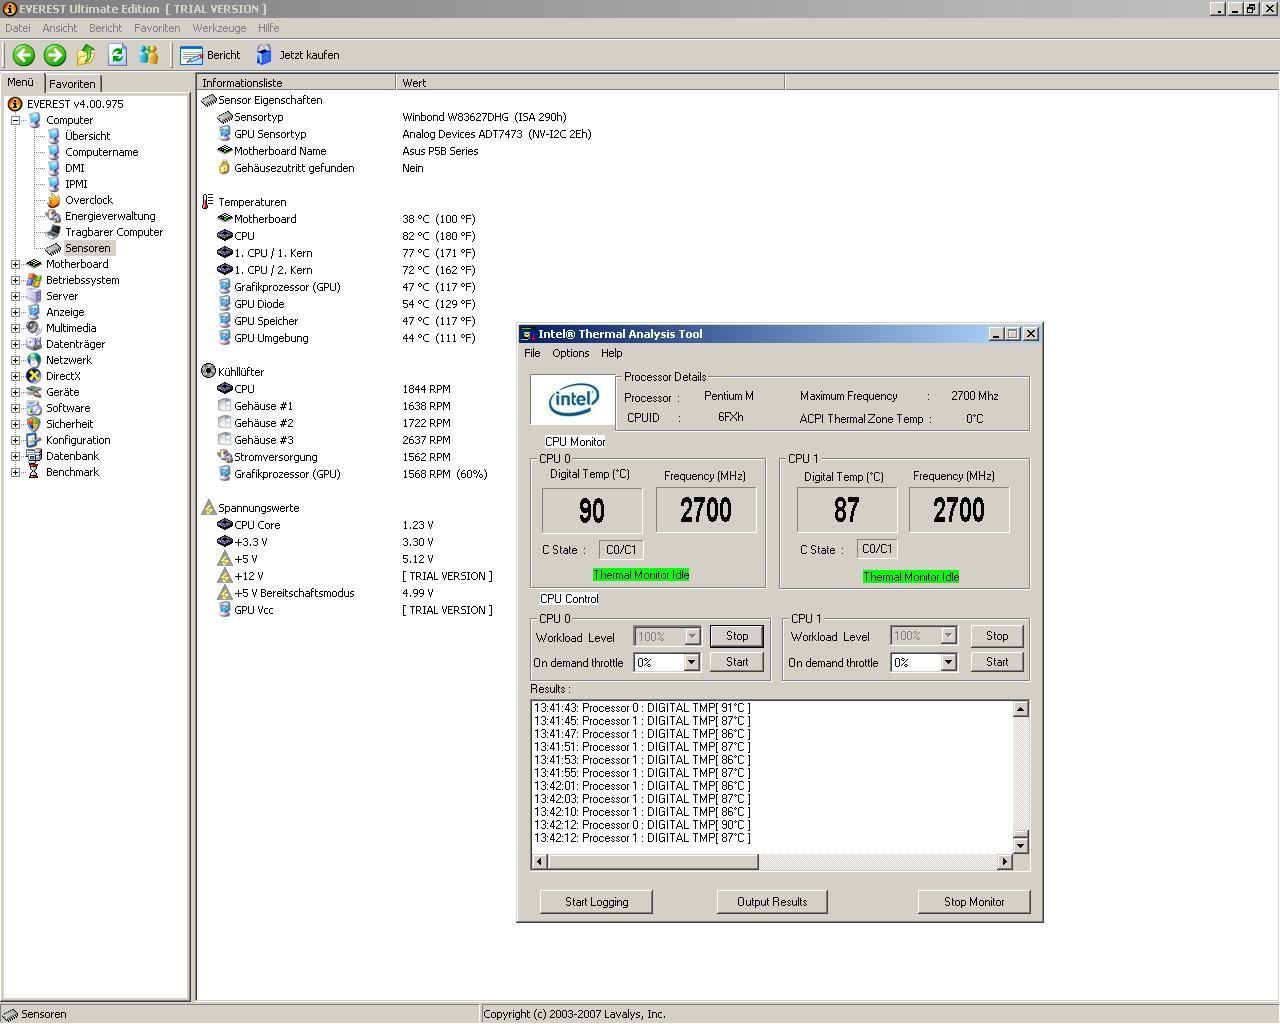Open Help menu in Thermal Analysis Tool
Screen dimensions: 1280x1024
611,353
